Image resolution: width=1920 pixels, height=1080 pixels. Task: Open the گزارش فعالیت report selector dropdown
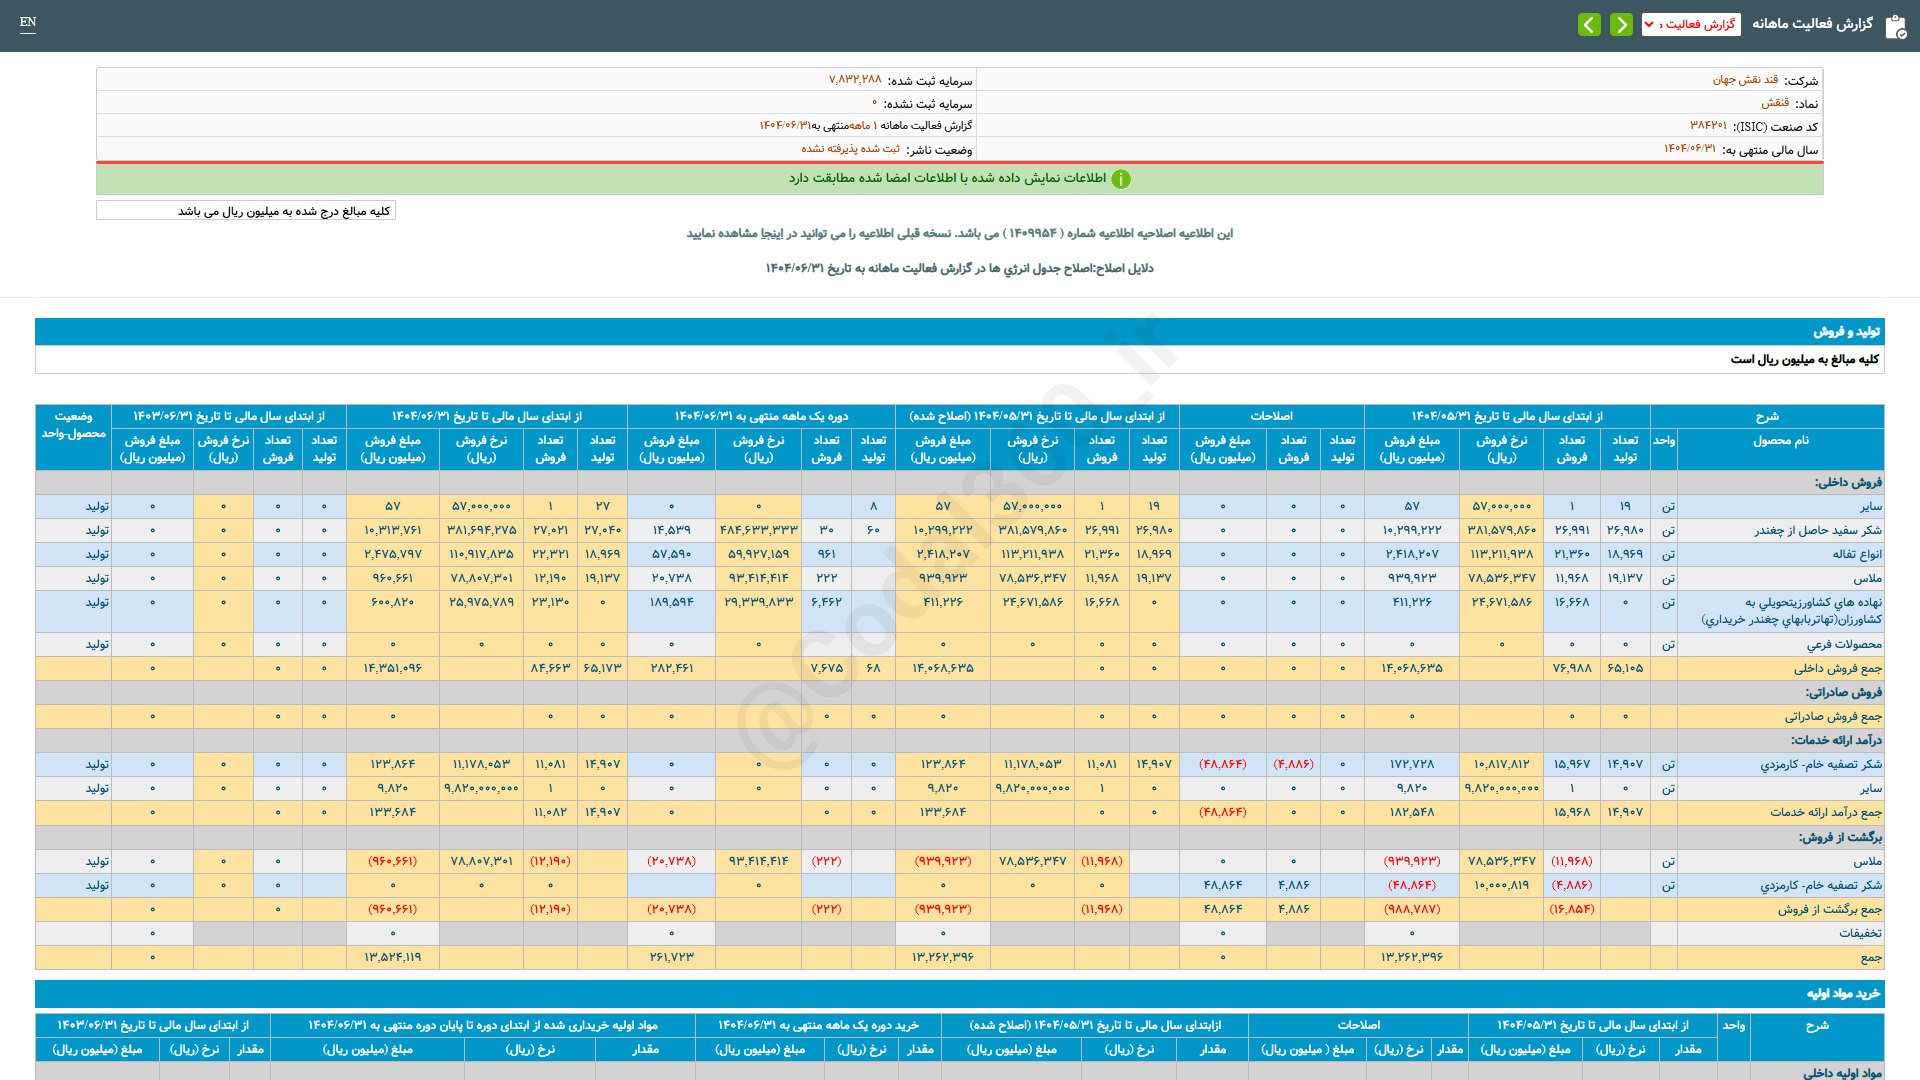coord(1691,24)
